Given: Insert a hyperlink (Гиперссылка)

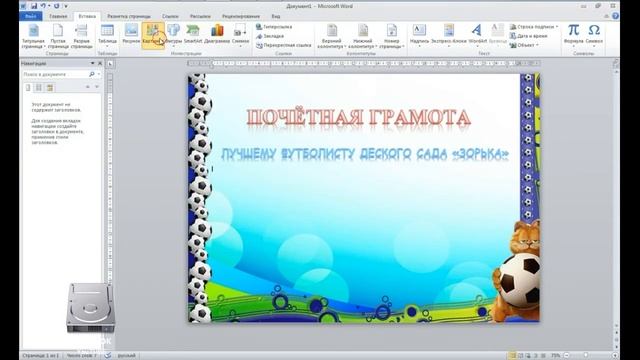Looking at the screenshot, I should (274, 27).
